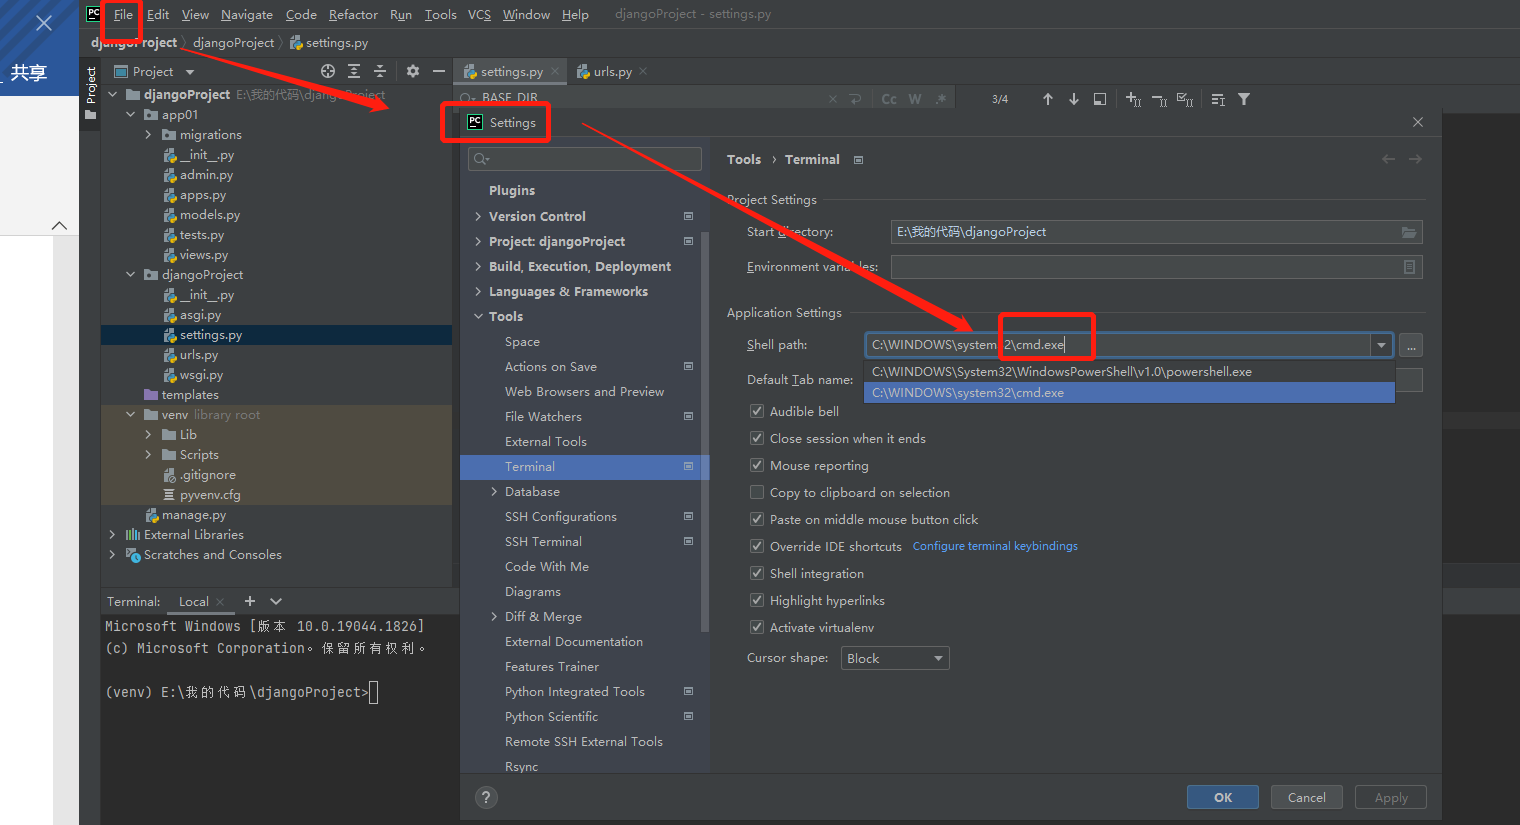The height and width of the screenshot is (825, 1520).
Task: Toggle Override IDE shortcuts checkbox
Action: (x=757, y=546)
